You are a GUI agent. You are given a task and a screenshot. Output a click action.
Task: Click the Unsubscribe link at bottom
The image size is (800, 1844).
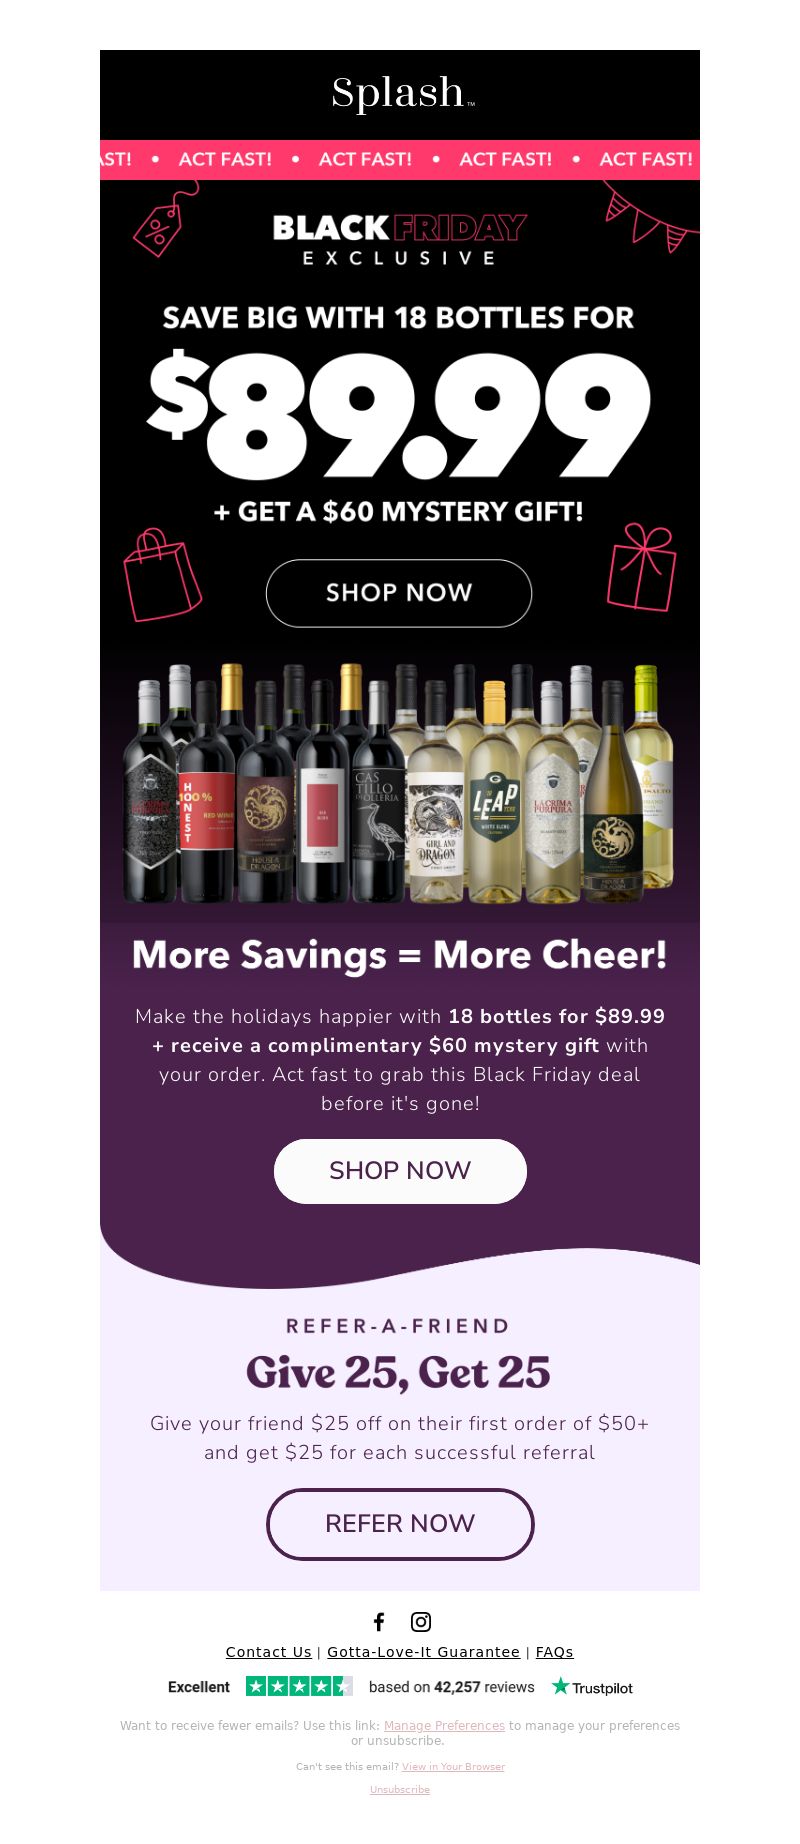[x=400, y=1789]
